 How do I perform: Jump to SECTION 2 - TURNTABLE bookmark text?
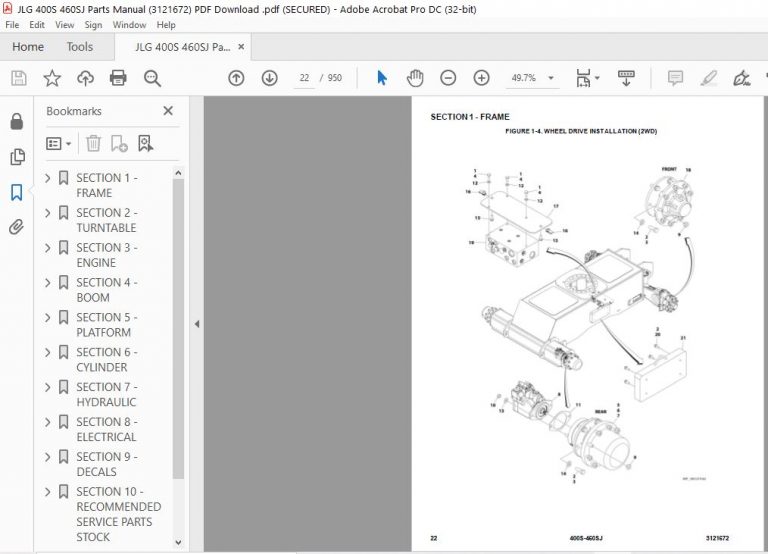106,220
